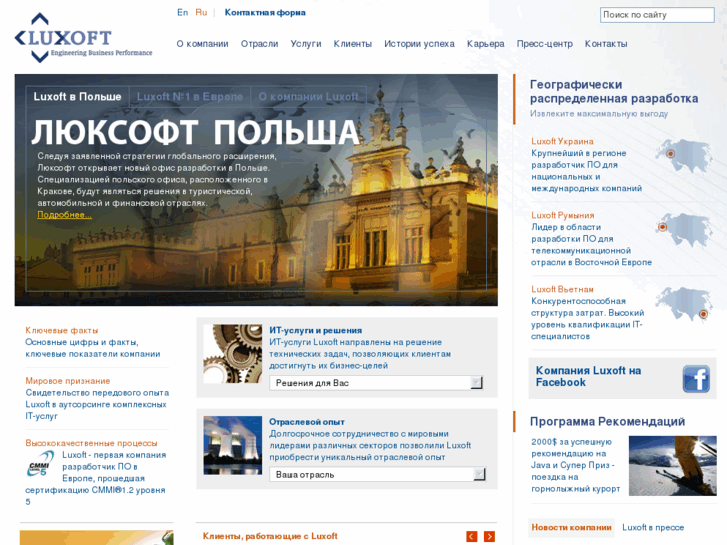727x545 pixels.
Task: Open the Контакты menu
Action: pyautogui.click(x=606, y=44)
